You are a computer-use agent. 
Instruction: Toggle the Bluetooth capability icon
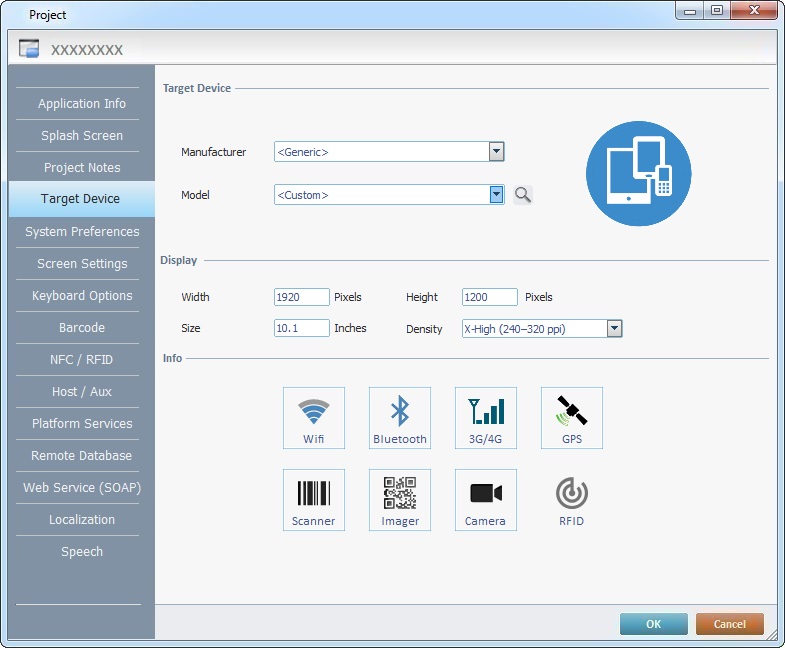[x=400, y=417]
